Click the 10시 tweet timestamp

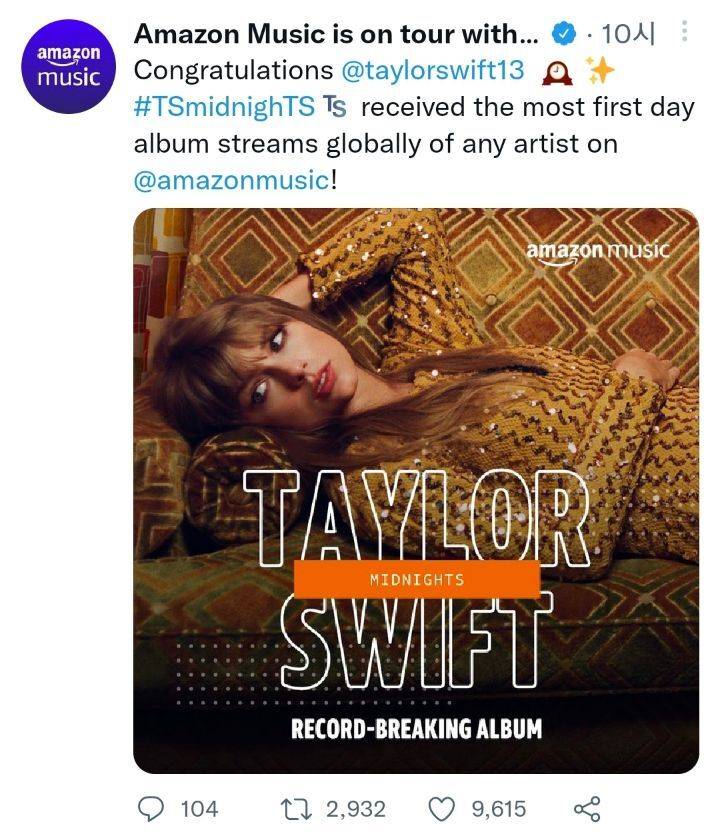[x=630, y=34]
